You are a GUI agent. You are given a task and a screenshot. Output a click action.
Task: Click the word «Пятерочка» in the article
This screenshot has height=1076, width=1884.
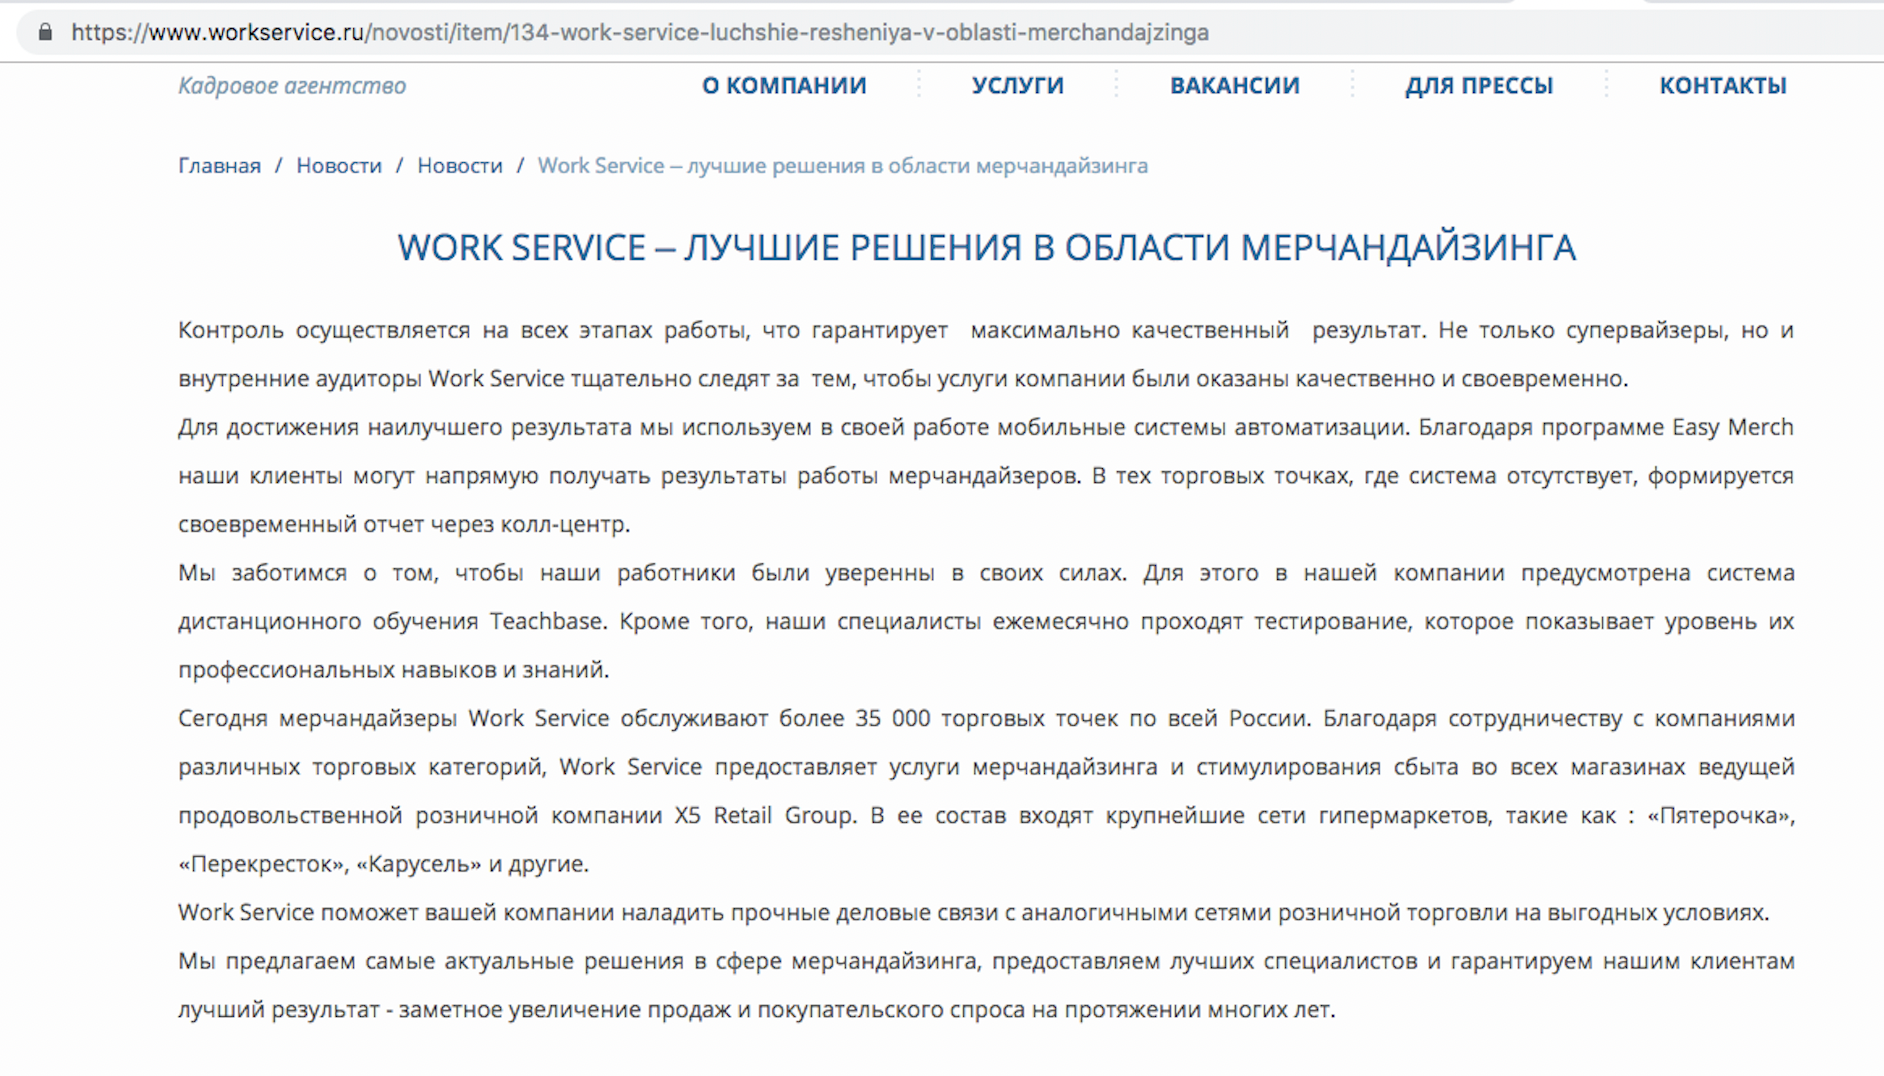pyautogui.click(x=1719, y=816)
